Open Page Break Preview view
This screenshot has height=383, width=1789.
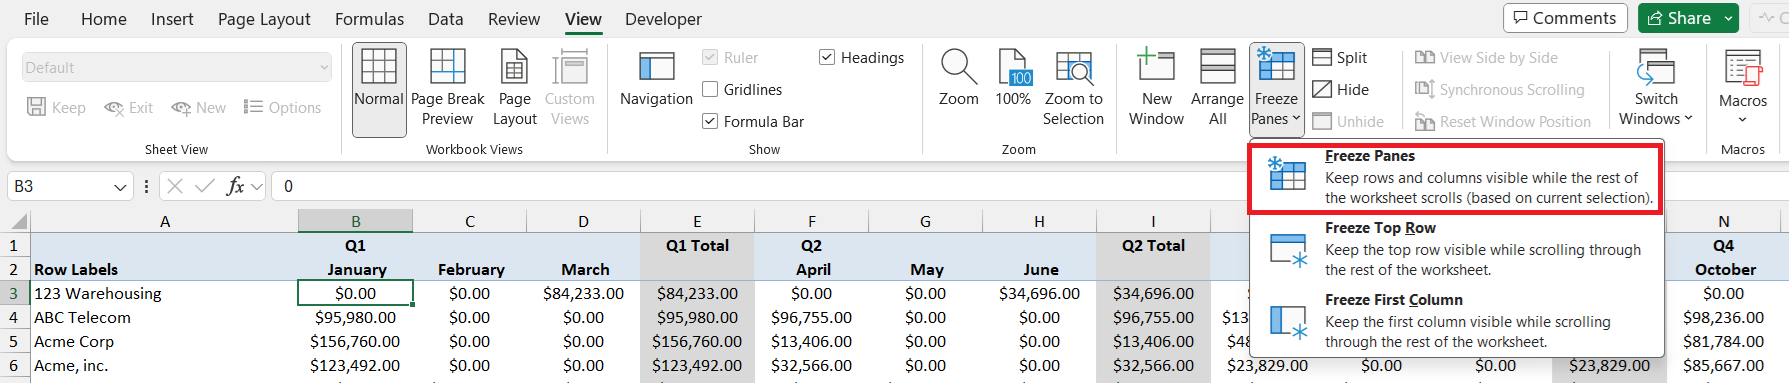pyautogui.click(x=447, y=89)
